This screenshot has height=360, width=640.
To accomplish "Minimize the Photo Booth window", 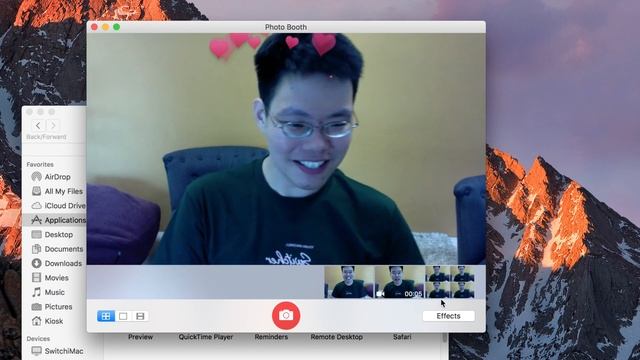I will (105, 27).
